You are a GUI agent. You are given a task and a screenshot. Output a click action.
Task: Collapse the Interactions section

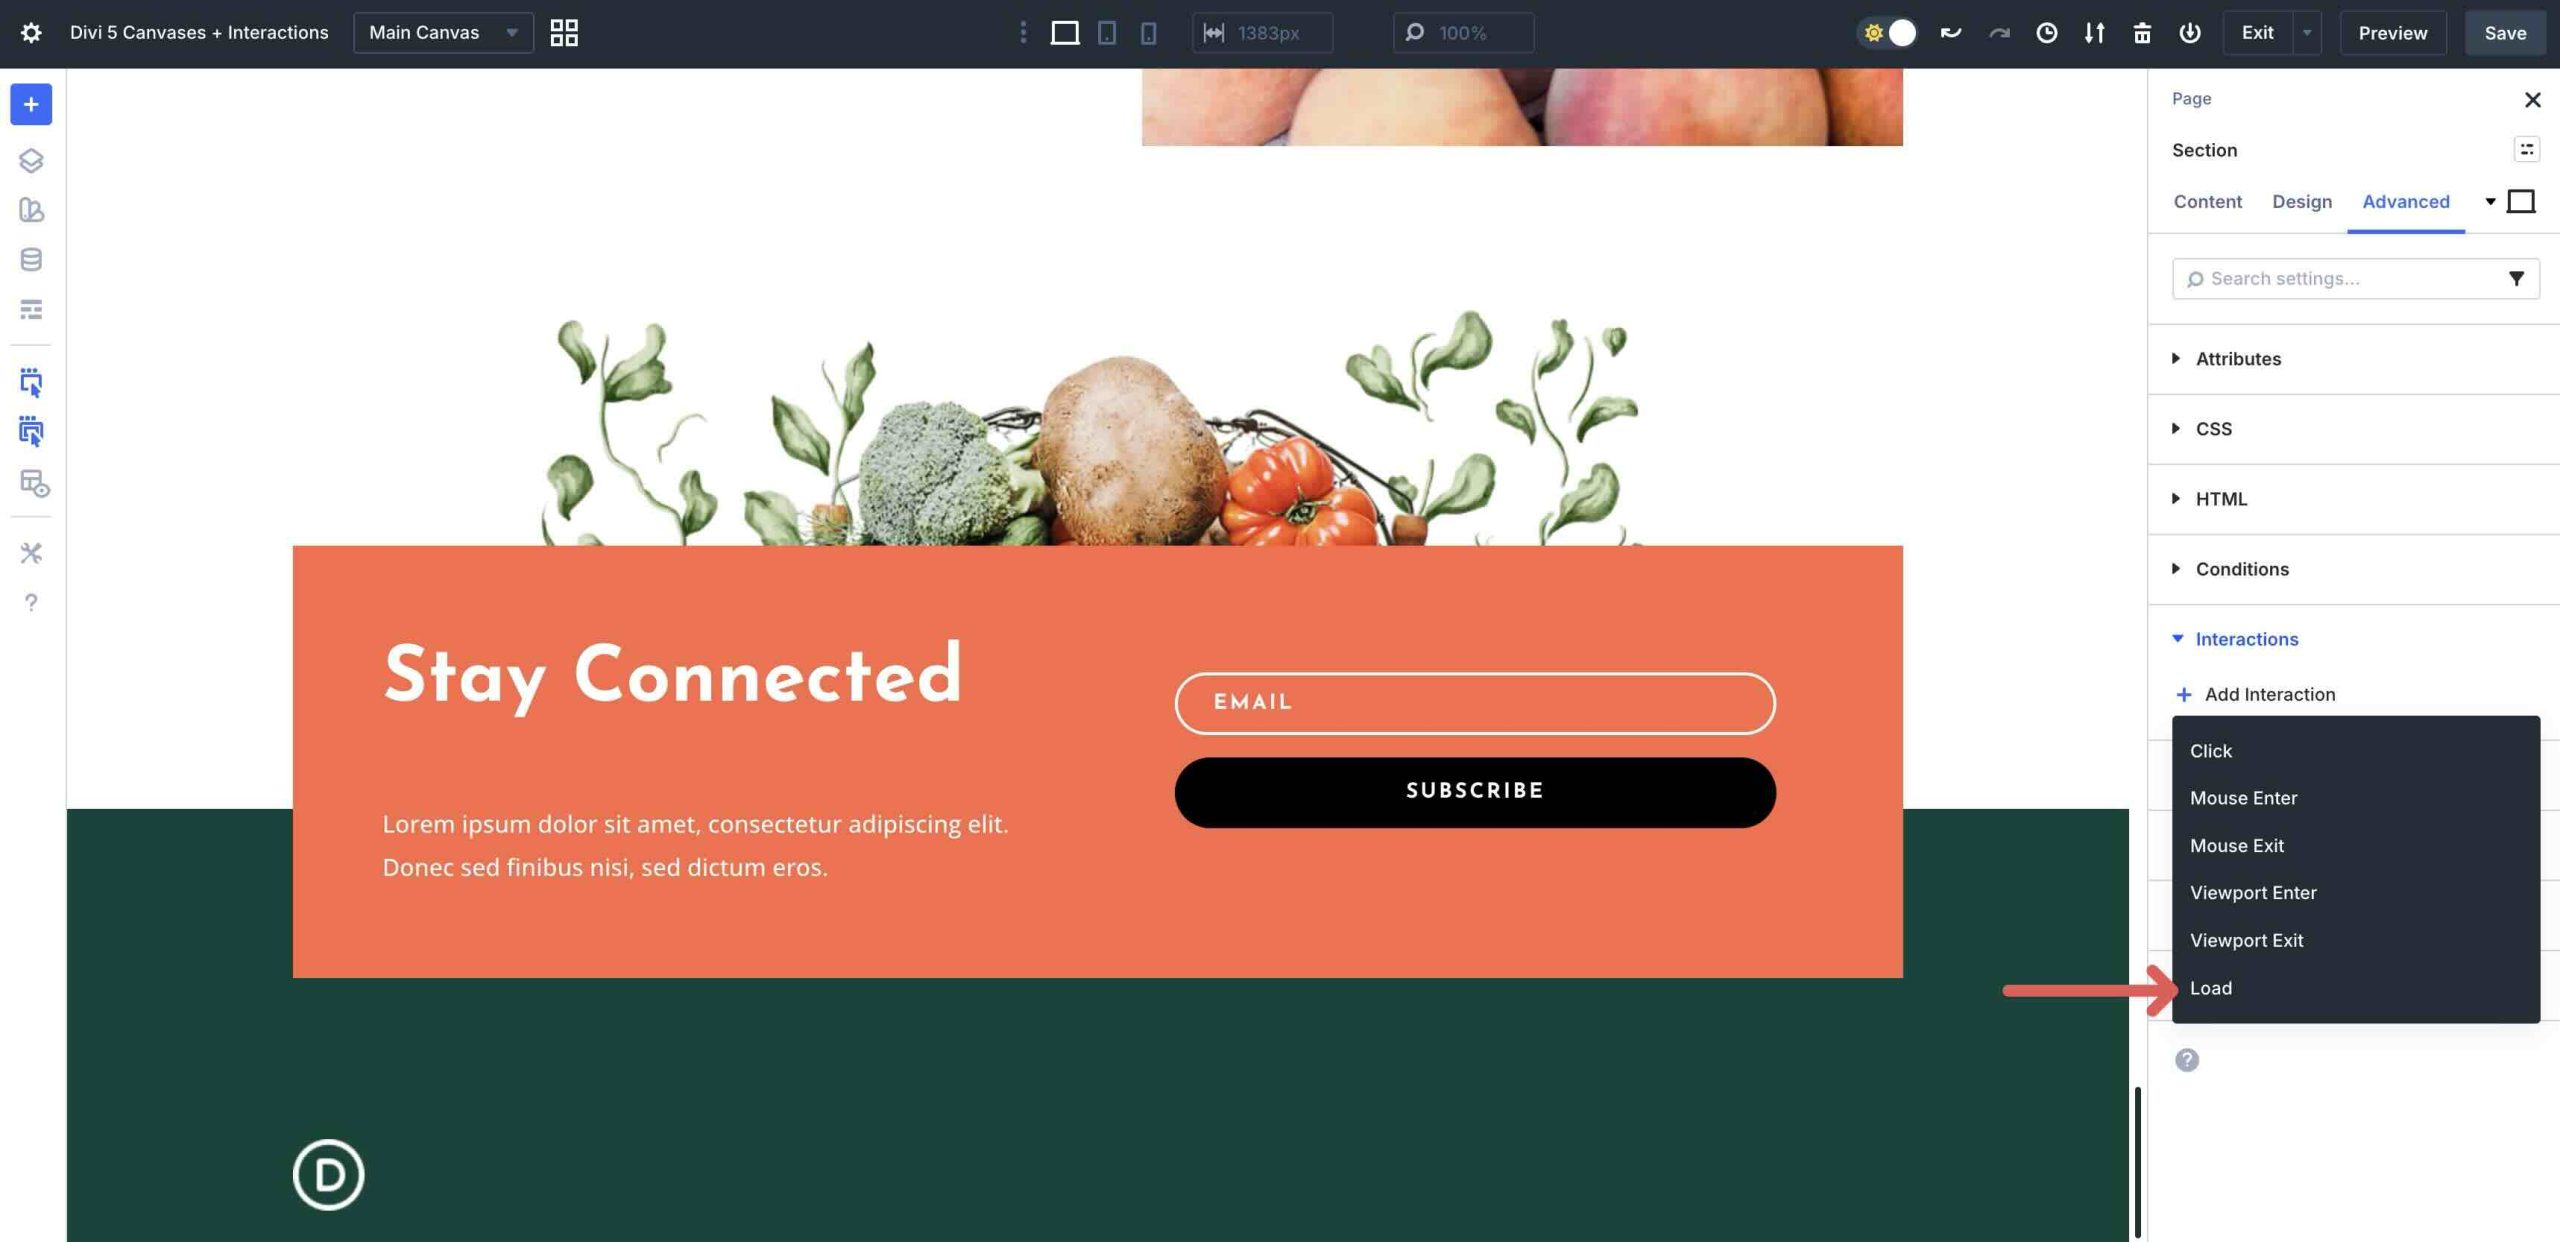click(x=2246, y=639)
